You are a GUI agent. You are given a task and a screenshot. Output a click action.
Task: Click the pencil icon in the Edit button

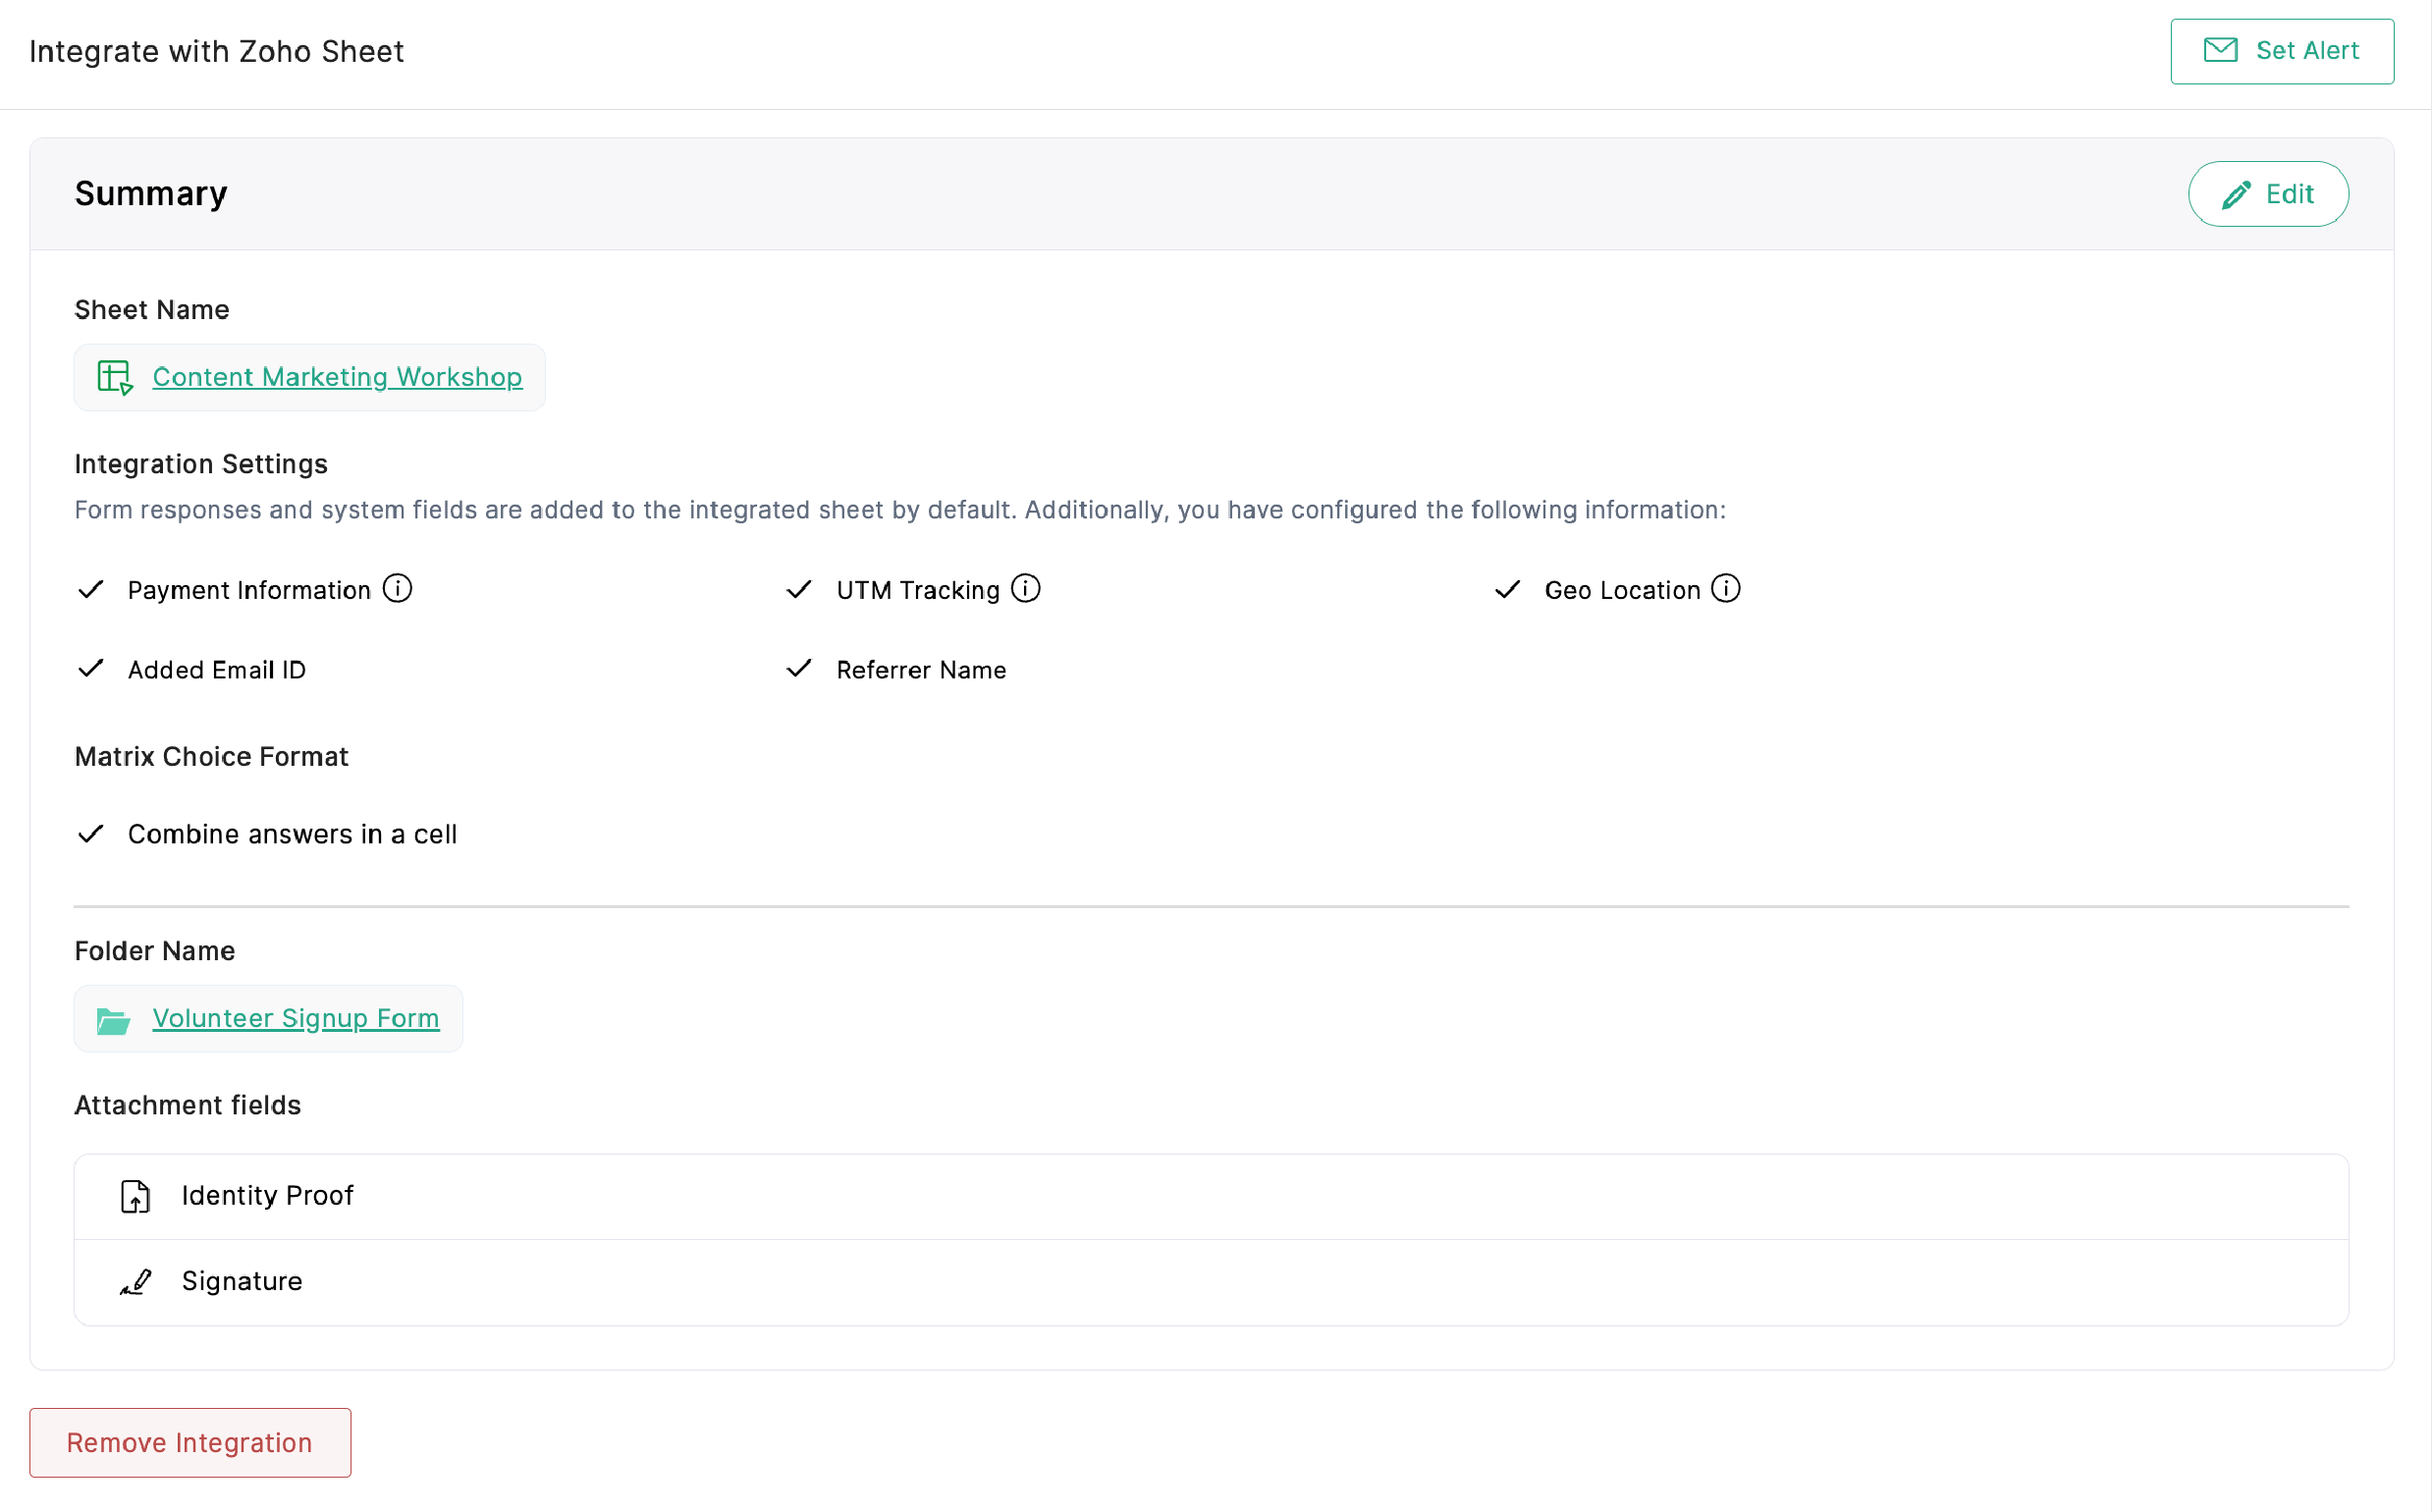(x=2238, y=193)
